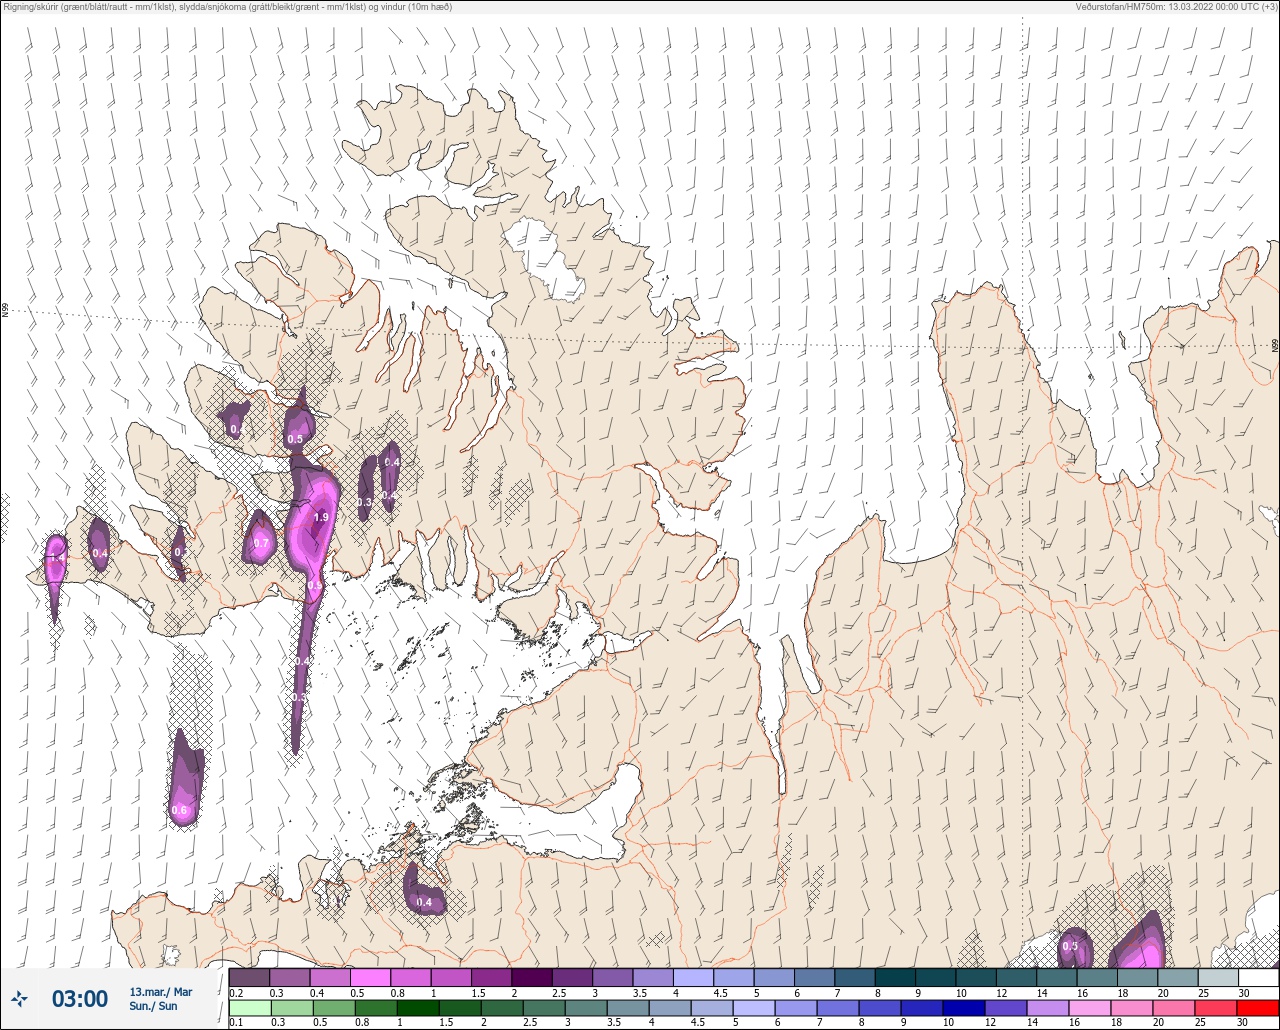Select the white swatch at the top row's end

click(x=1258, y=977)
